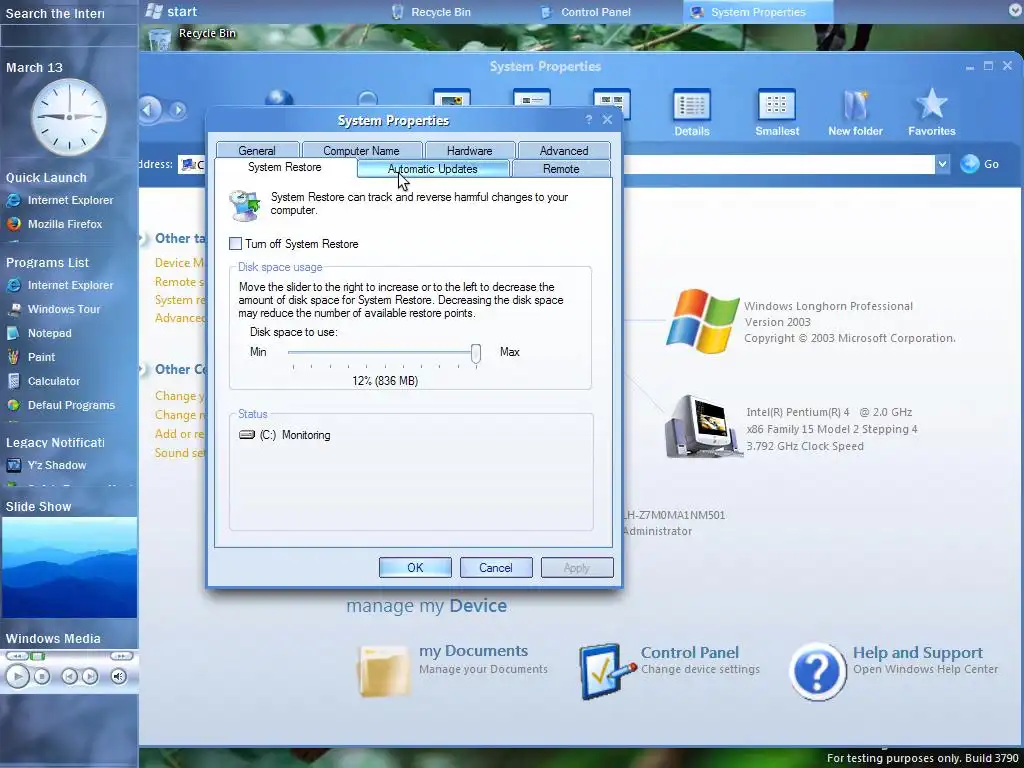Screen dimensions: 1024x768
Task: Stop playback in Windows Media sidebar
Action: [x=42, y=677]
